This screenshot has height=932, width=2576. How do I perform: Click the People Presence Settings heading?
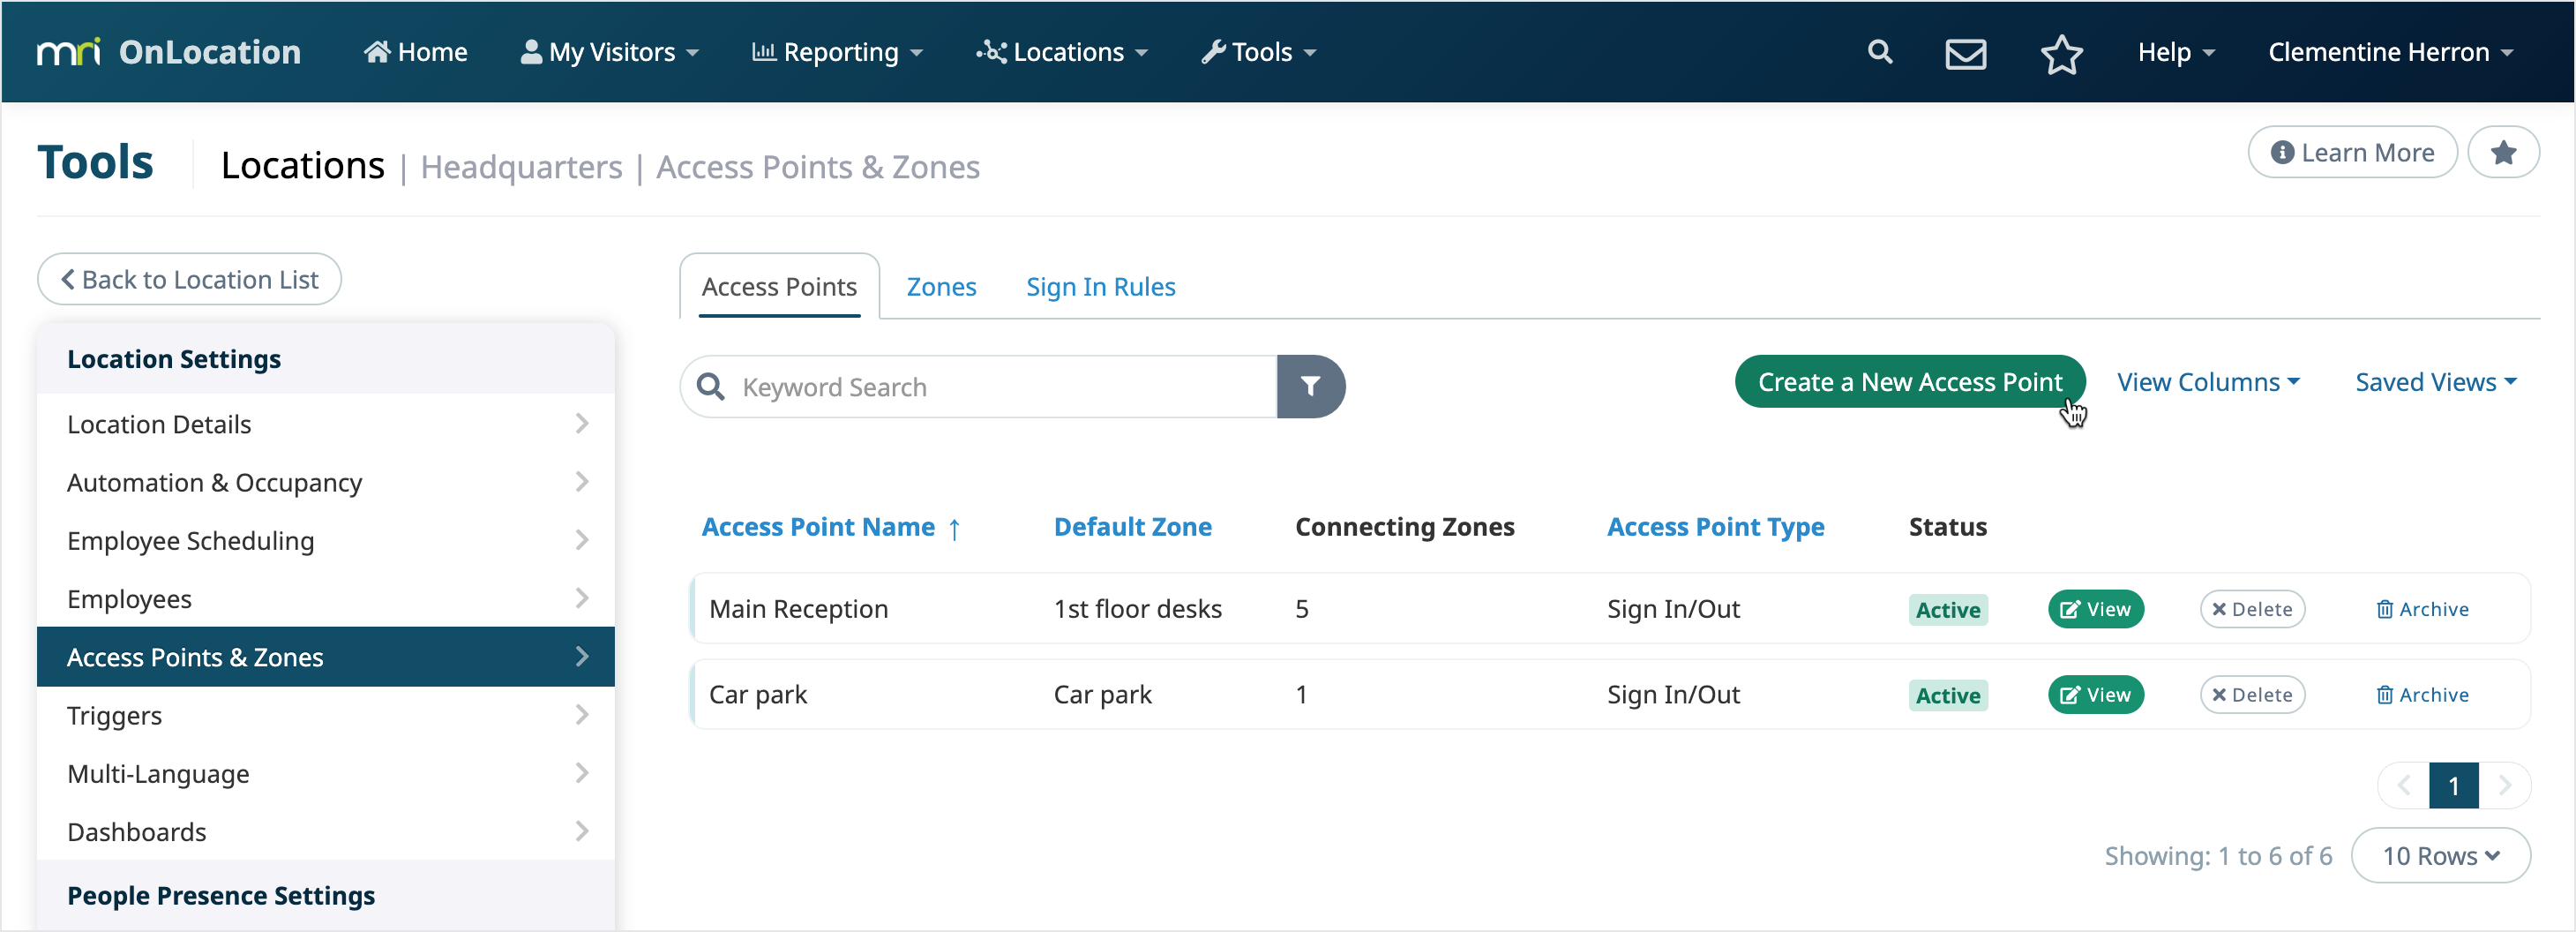(x=220, y=895)
